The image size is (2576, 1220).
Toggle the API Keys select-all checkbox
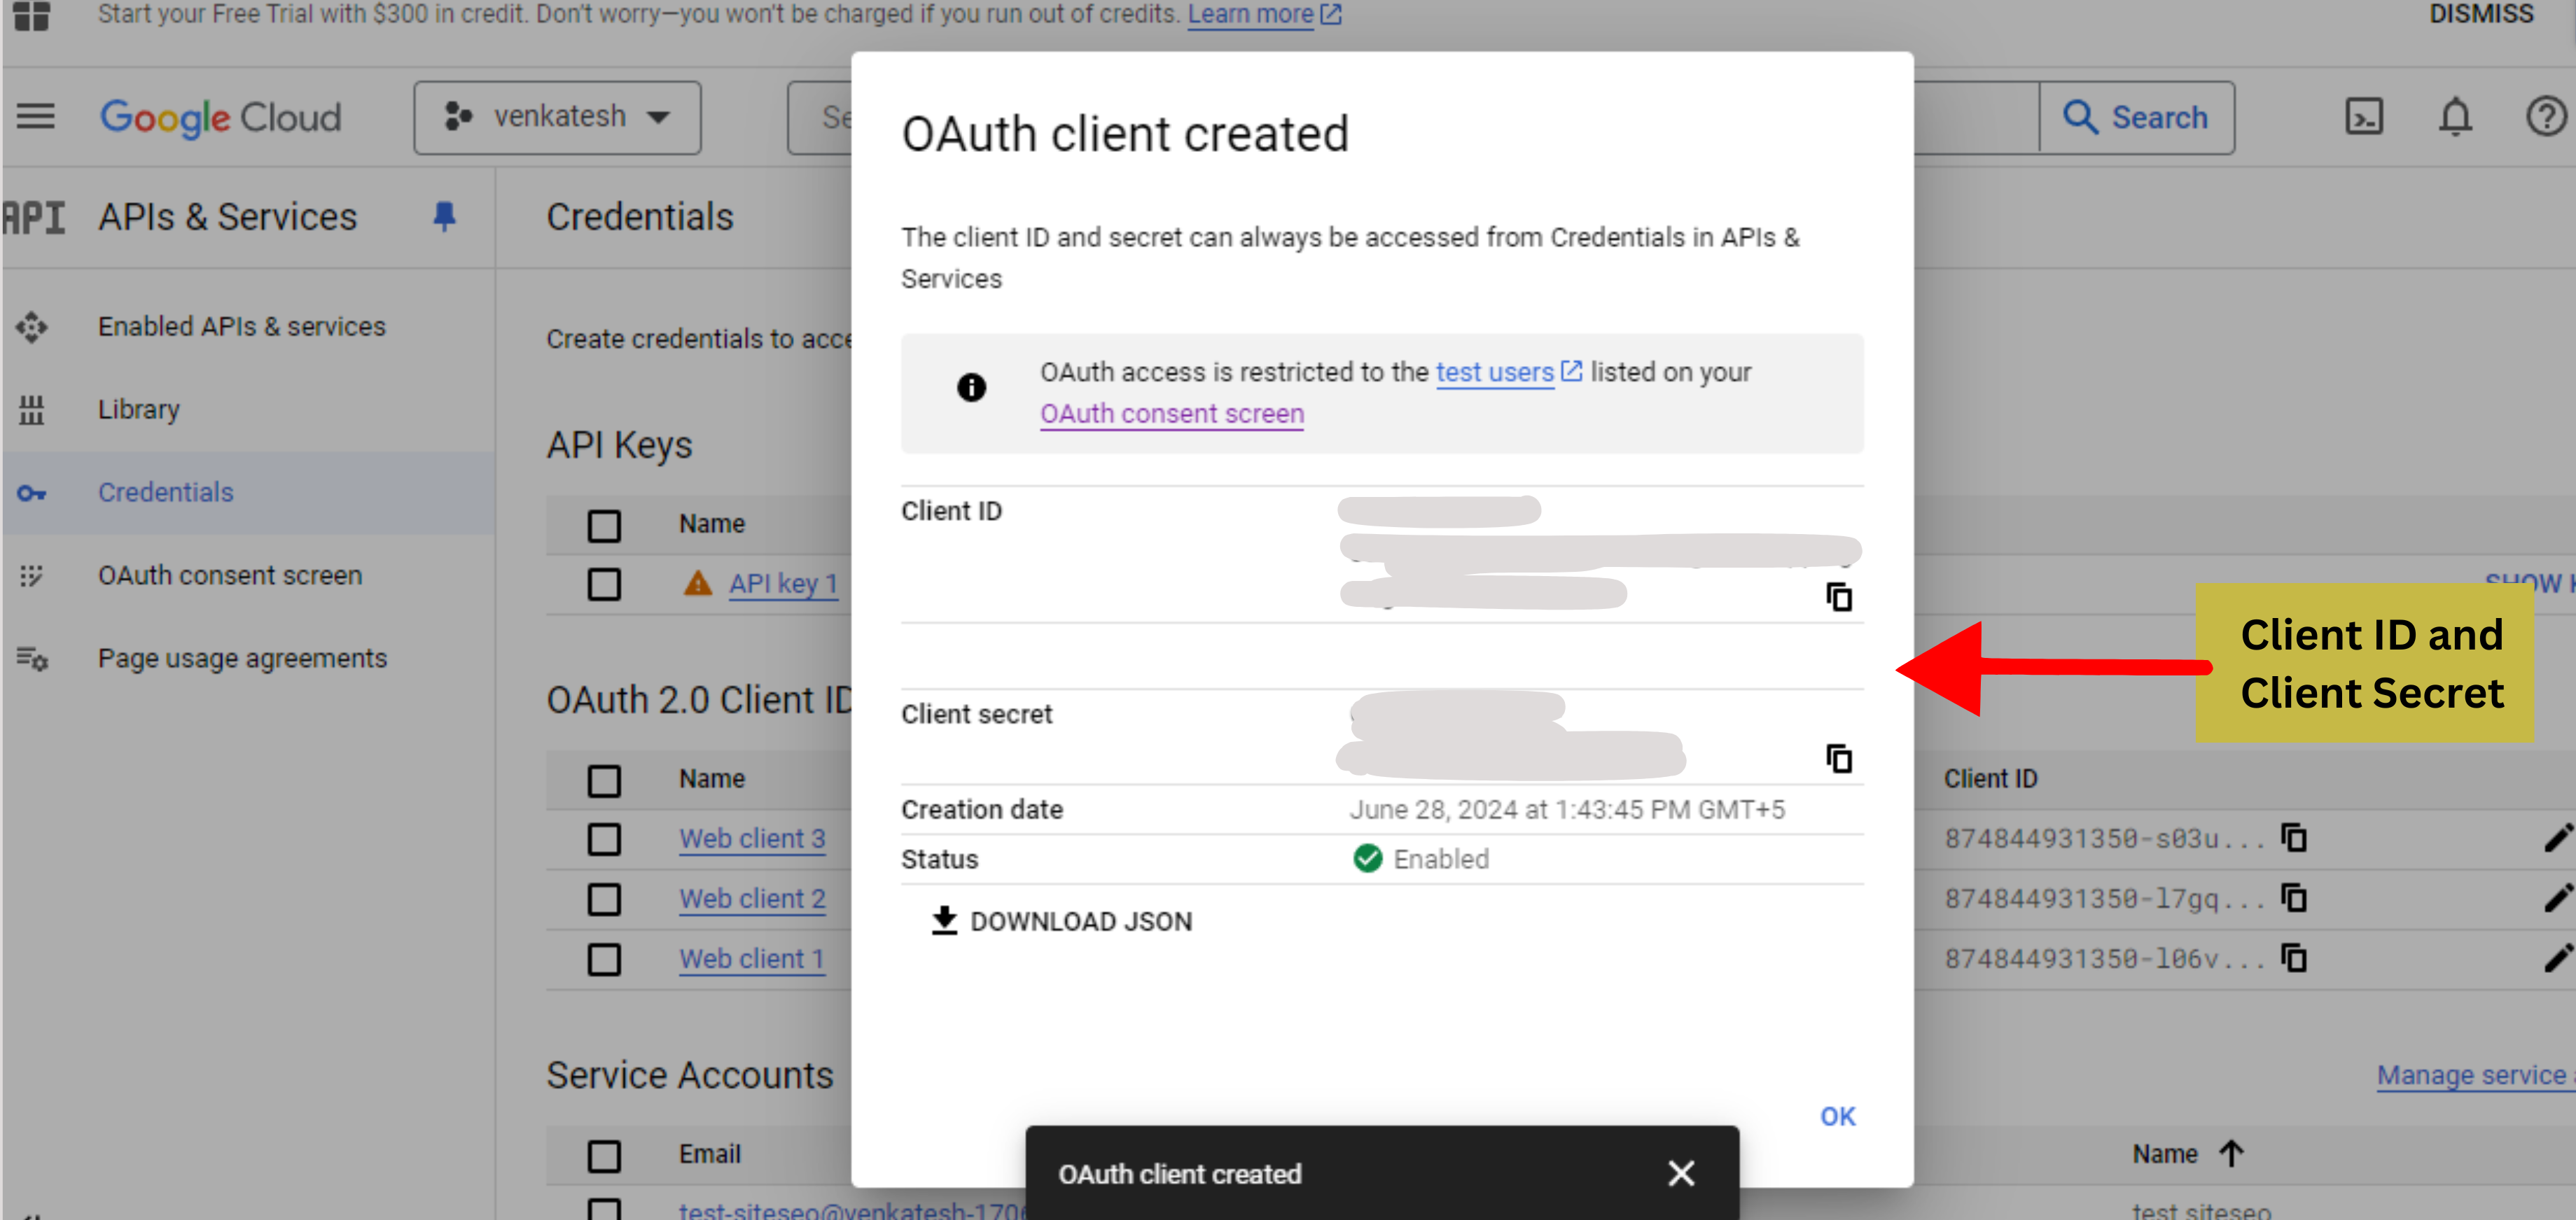(604, 524)
